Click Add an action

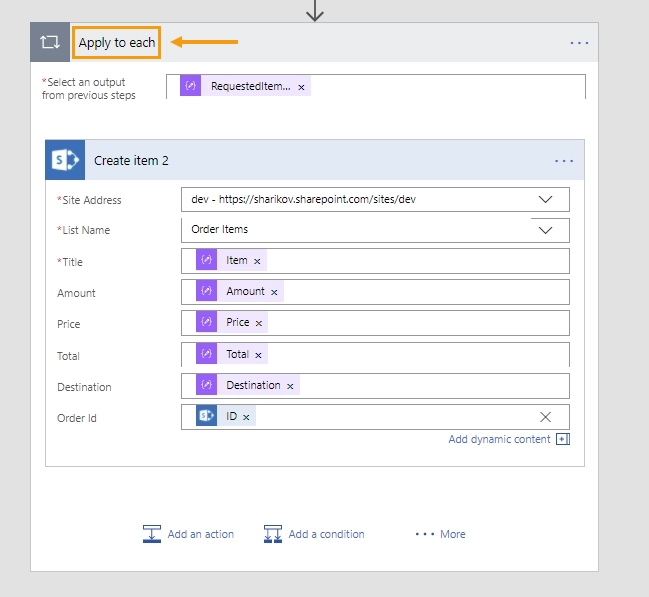pos(201,534)
